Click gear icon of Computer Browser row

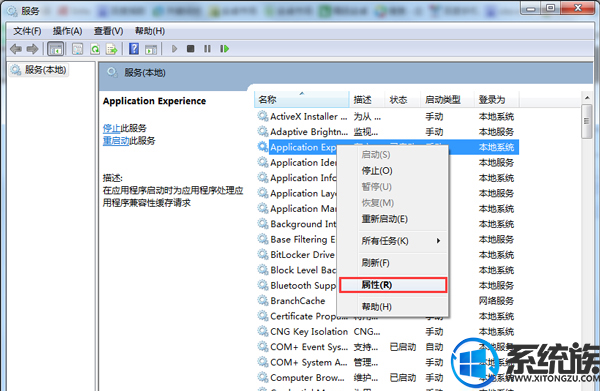pyautogui.click(x=263, y=377)
